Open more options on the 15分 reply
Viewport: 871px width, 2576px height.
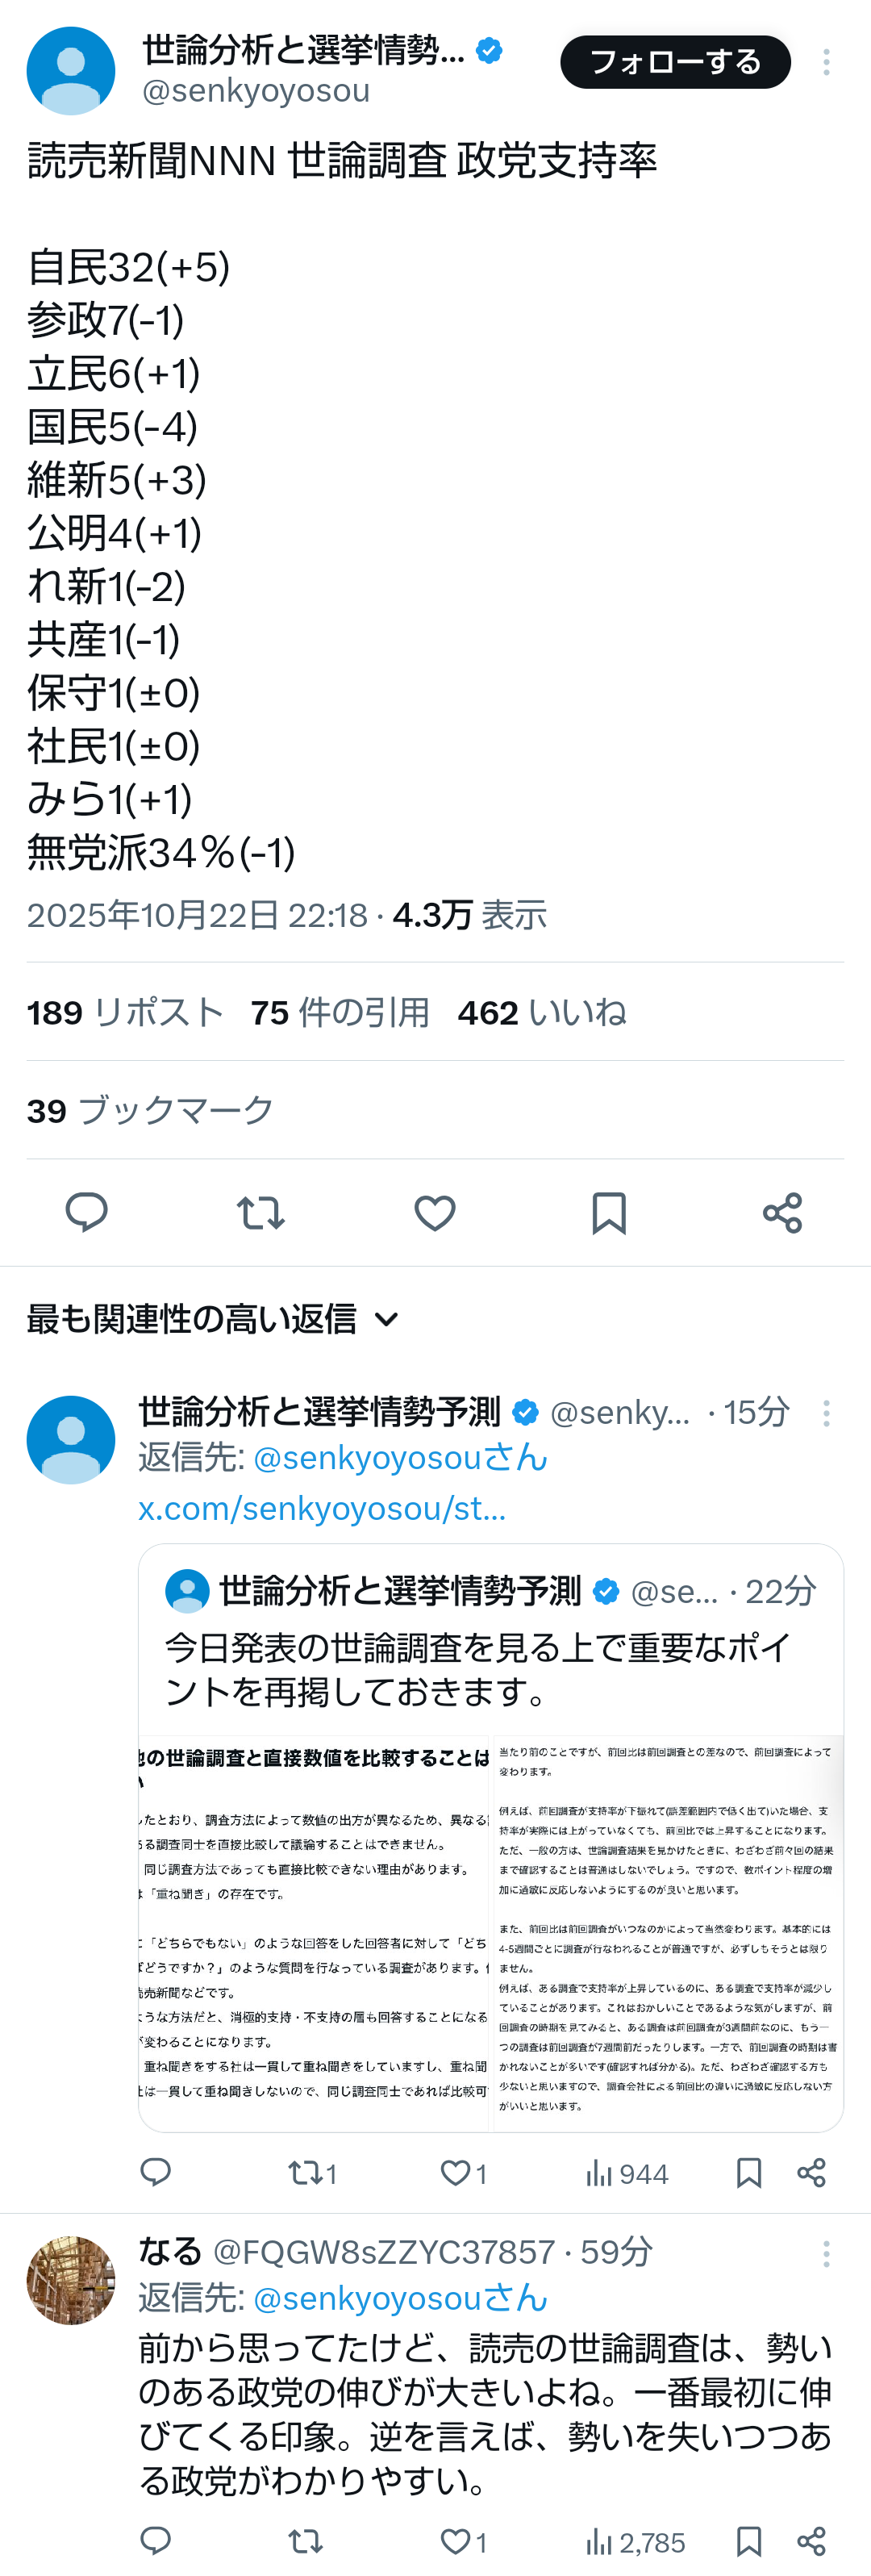click(826, 1413)
